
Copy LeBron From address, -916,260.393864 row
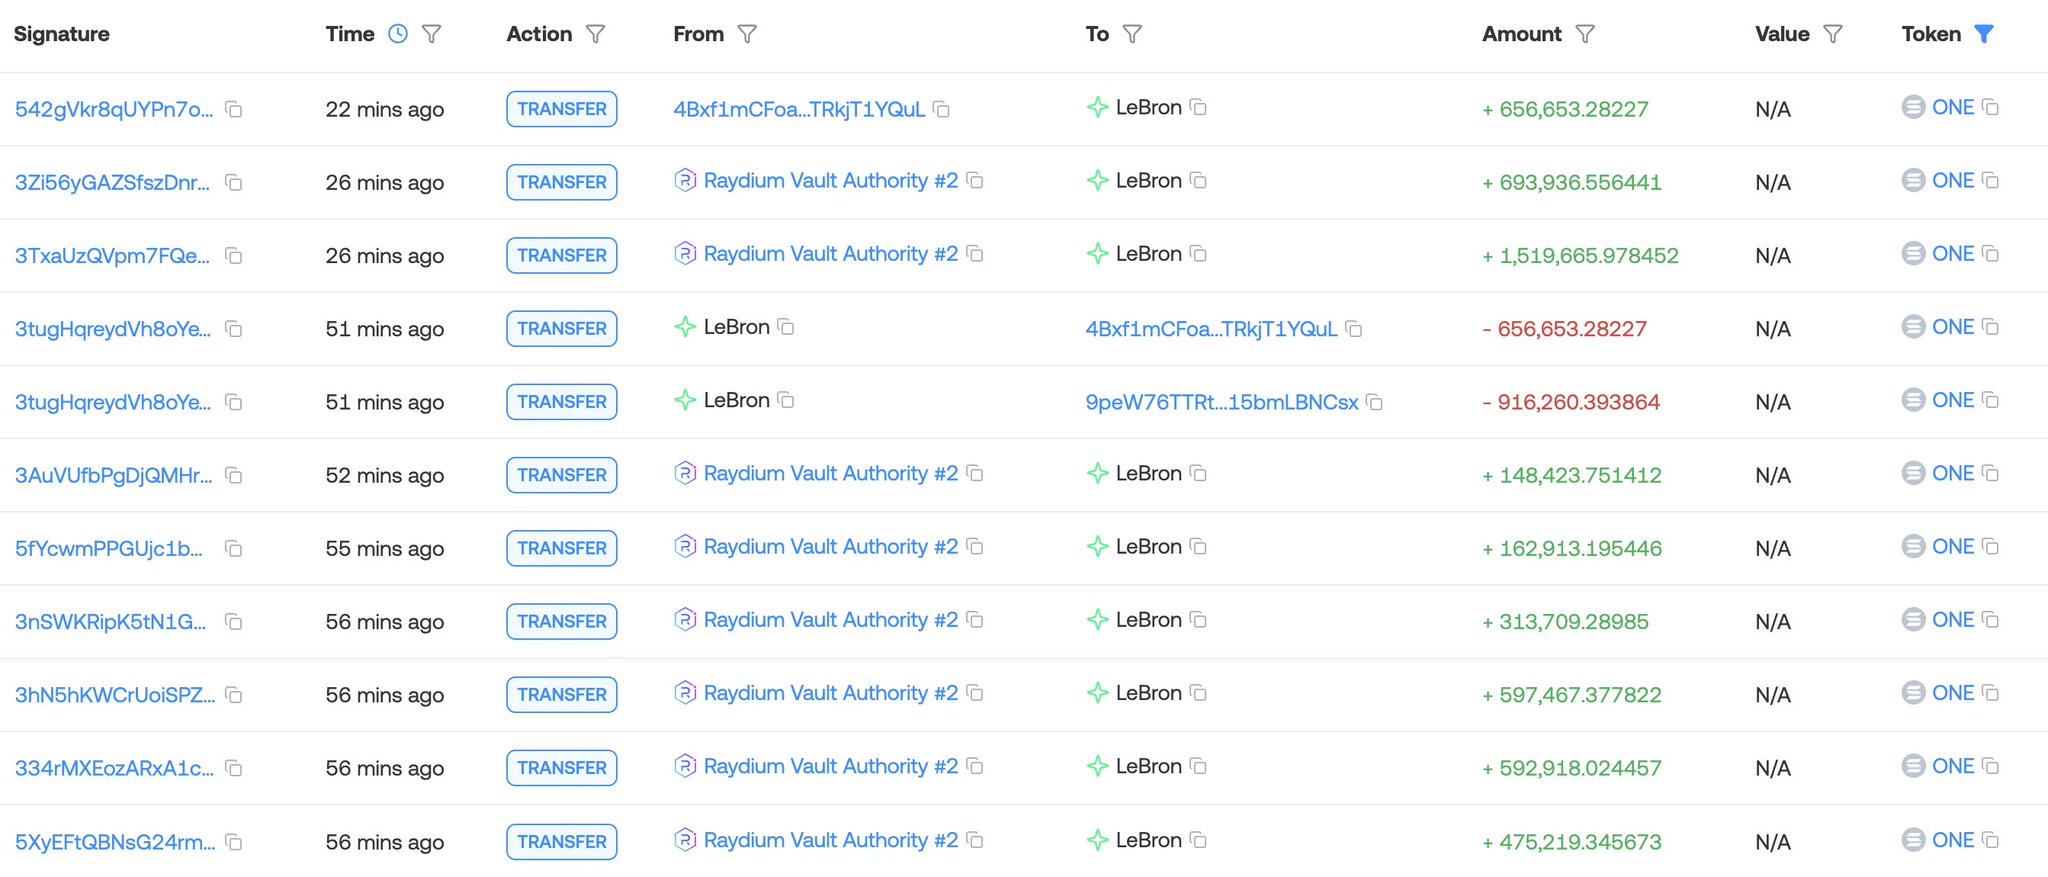(786, 400)
